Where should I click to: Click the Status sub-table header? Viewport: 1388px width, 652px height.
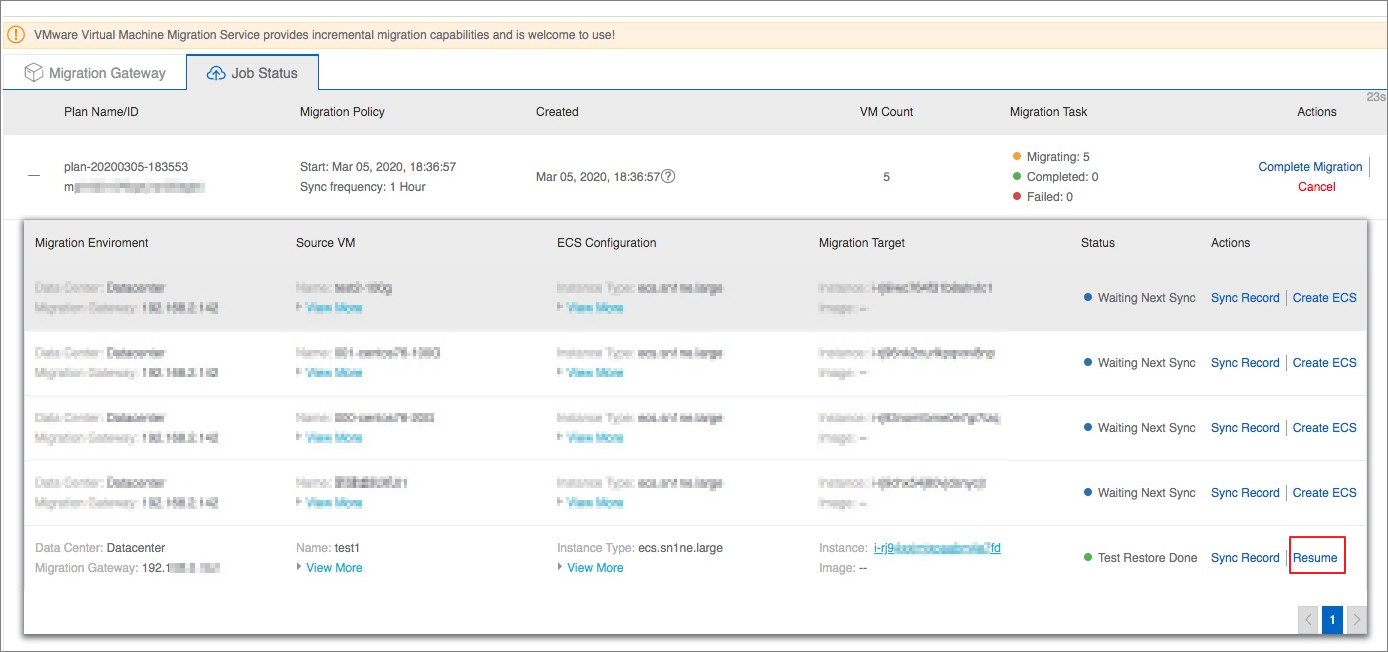point(1098,243)
